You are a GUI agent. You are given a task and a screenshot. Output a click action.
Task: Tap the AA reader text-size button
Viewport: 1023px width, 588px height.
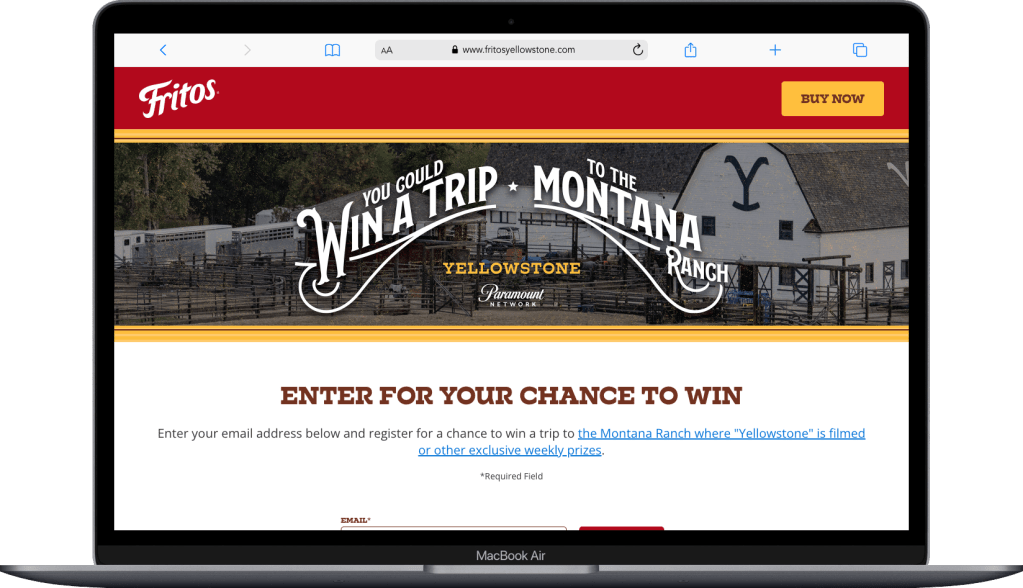coord(387,50)
